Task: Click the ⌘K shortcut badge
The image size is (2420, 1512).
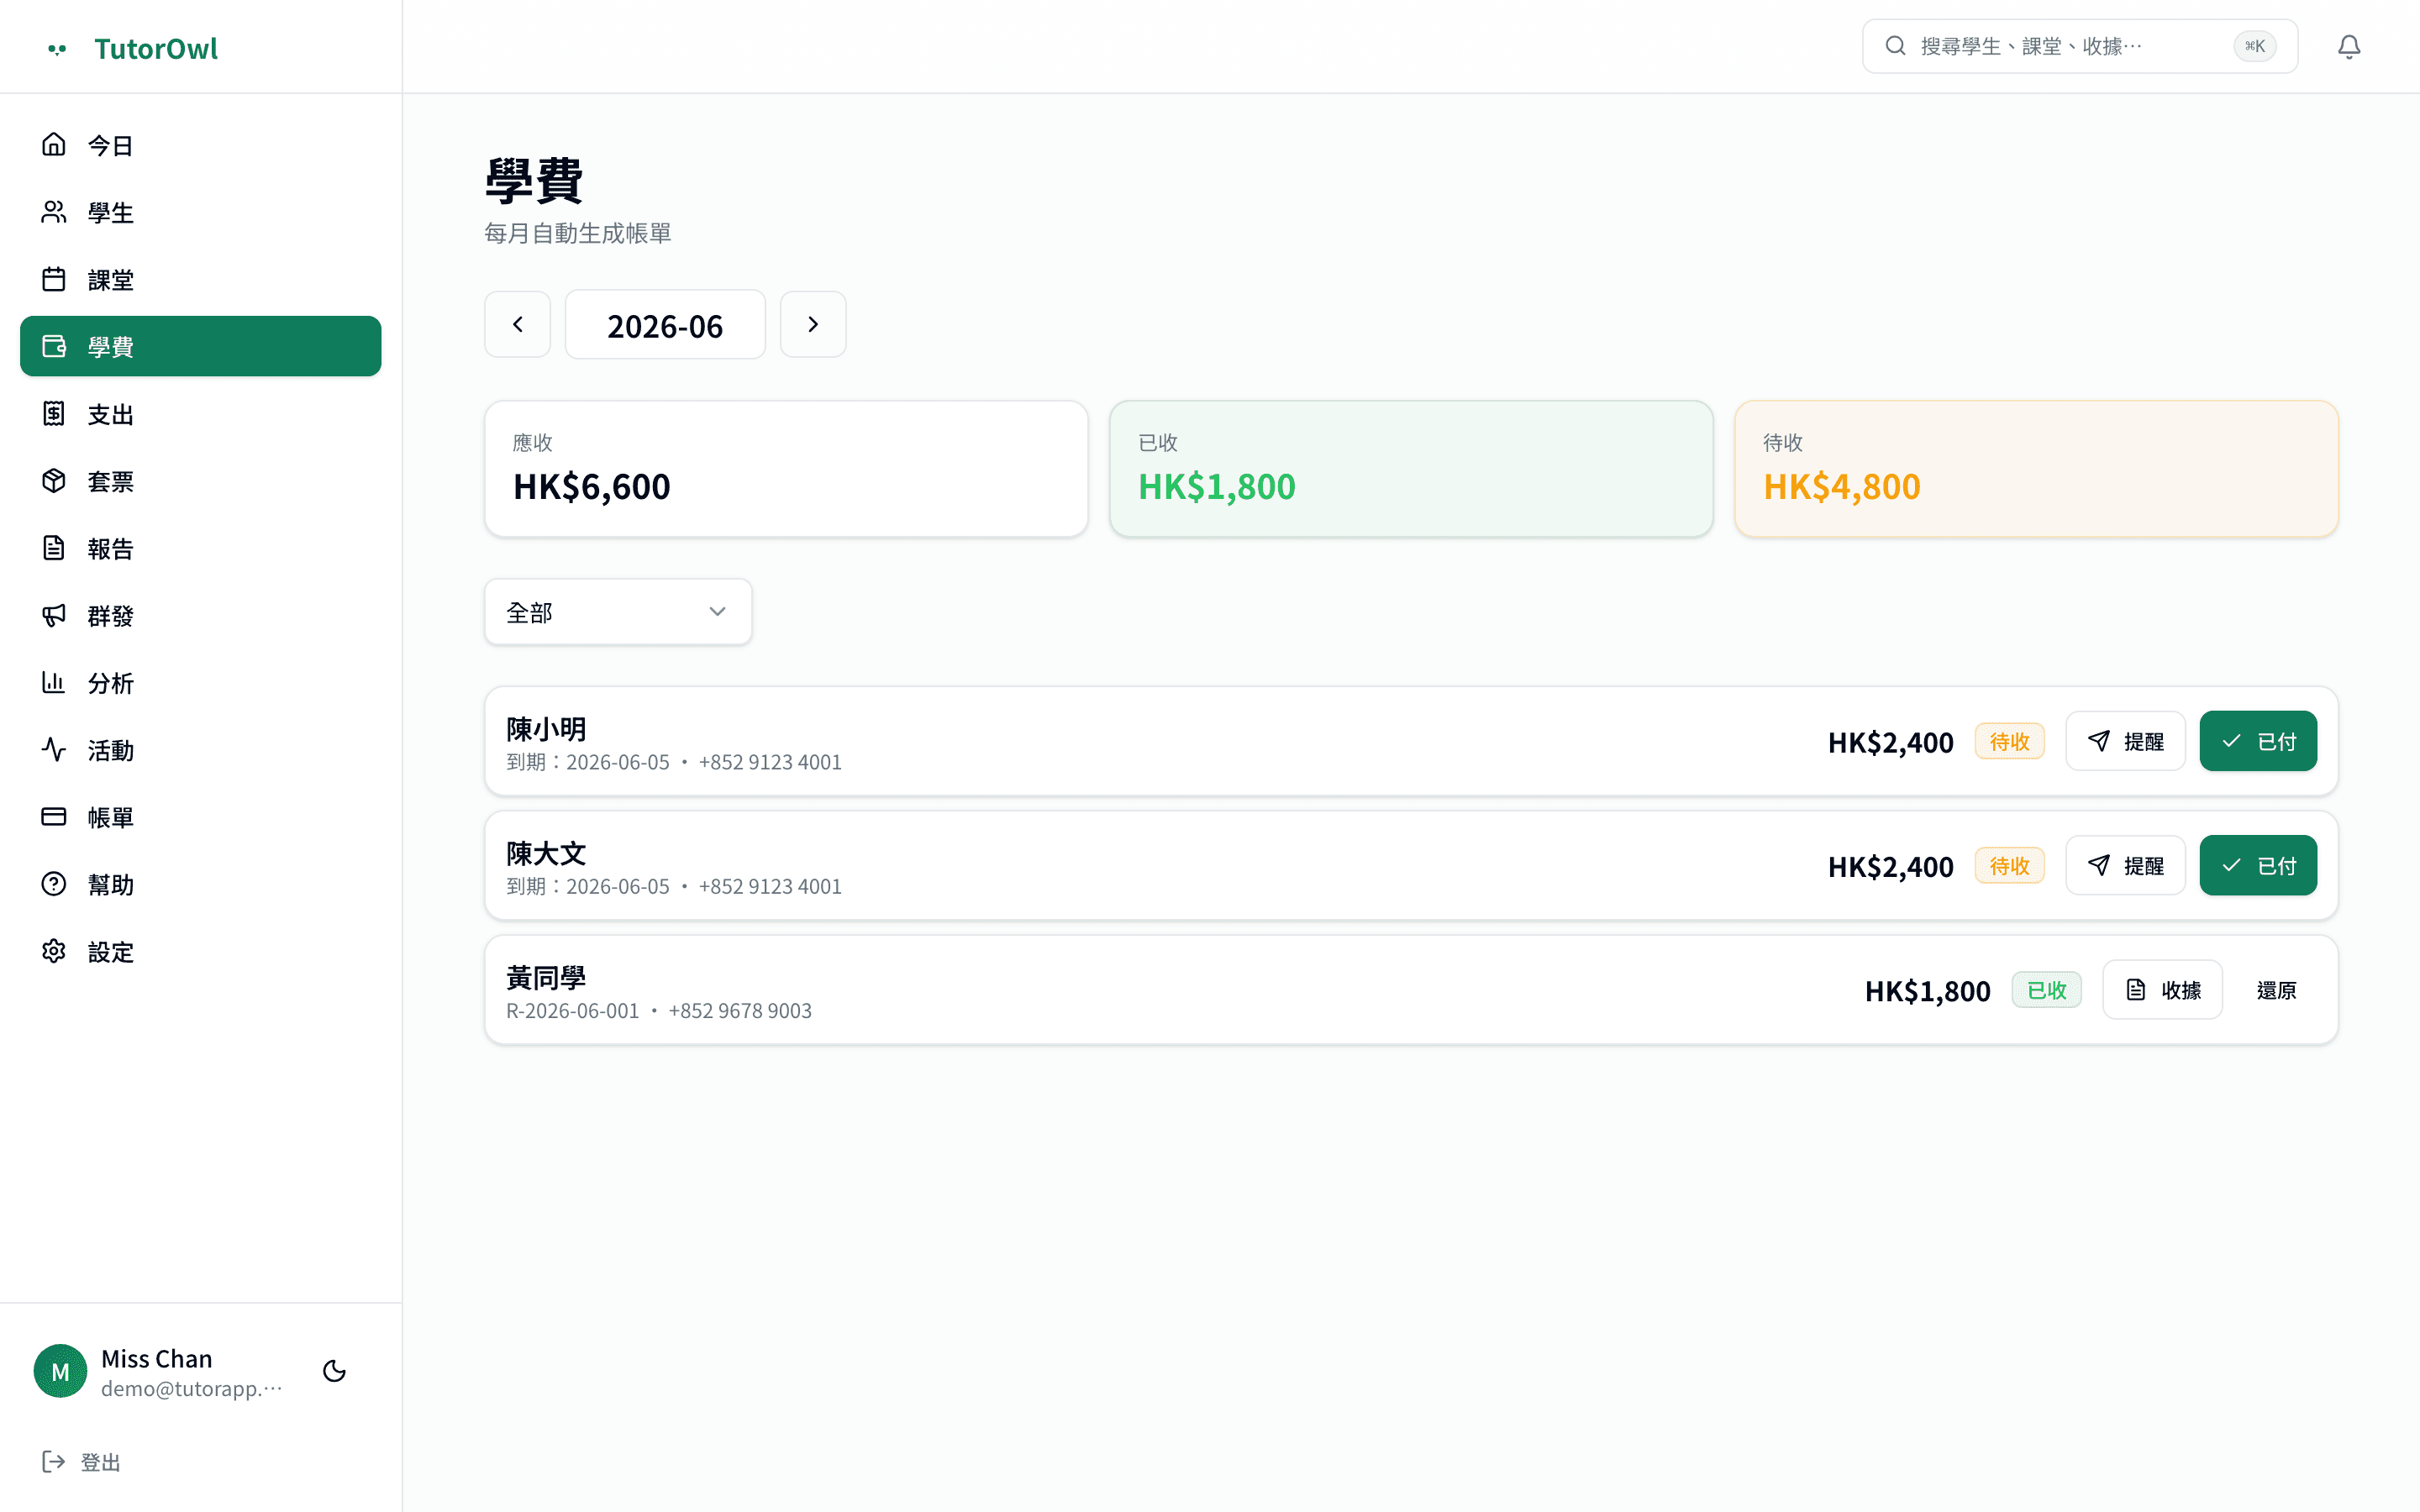Action: [x=2255, y=46]
